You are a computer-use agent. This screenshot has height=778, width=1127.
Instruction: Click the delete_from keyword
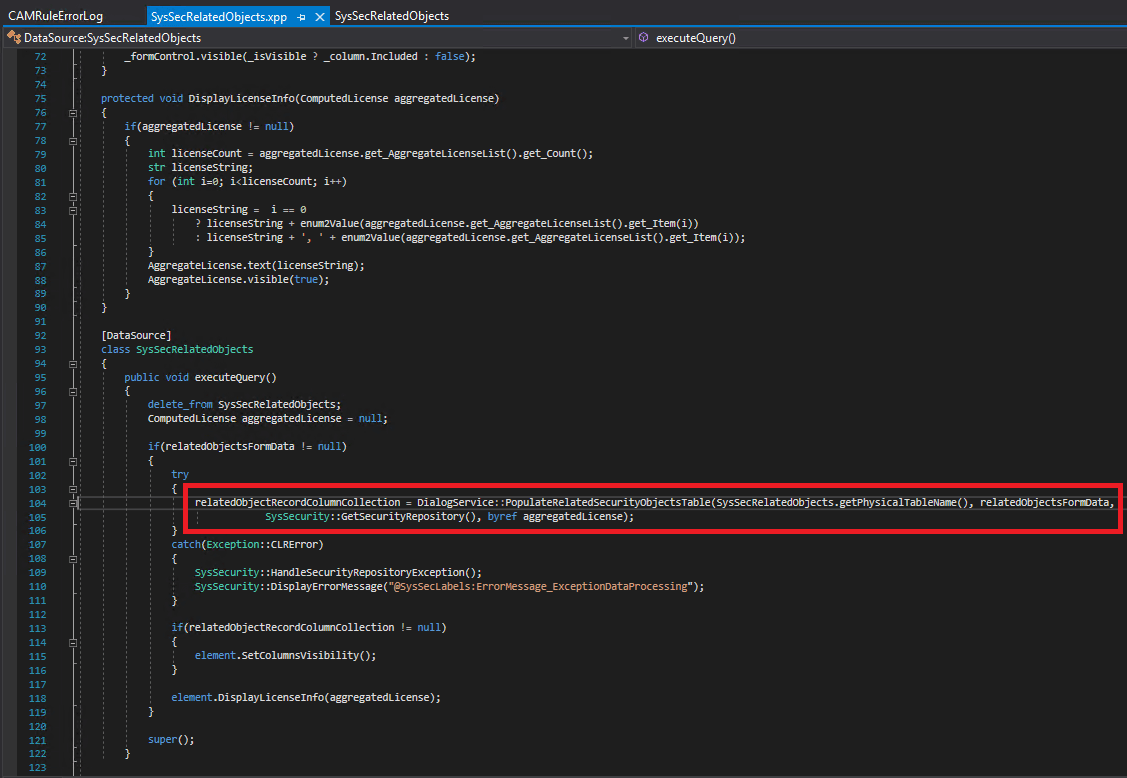click(180, 405)
